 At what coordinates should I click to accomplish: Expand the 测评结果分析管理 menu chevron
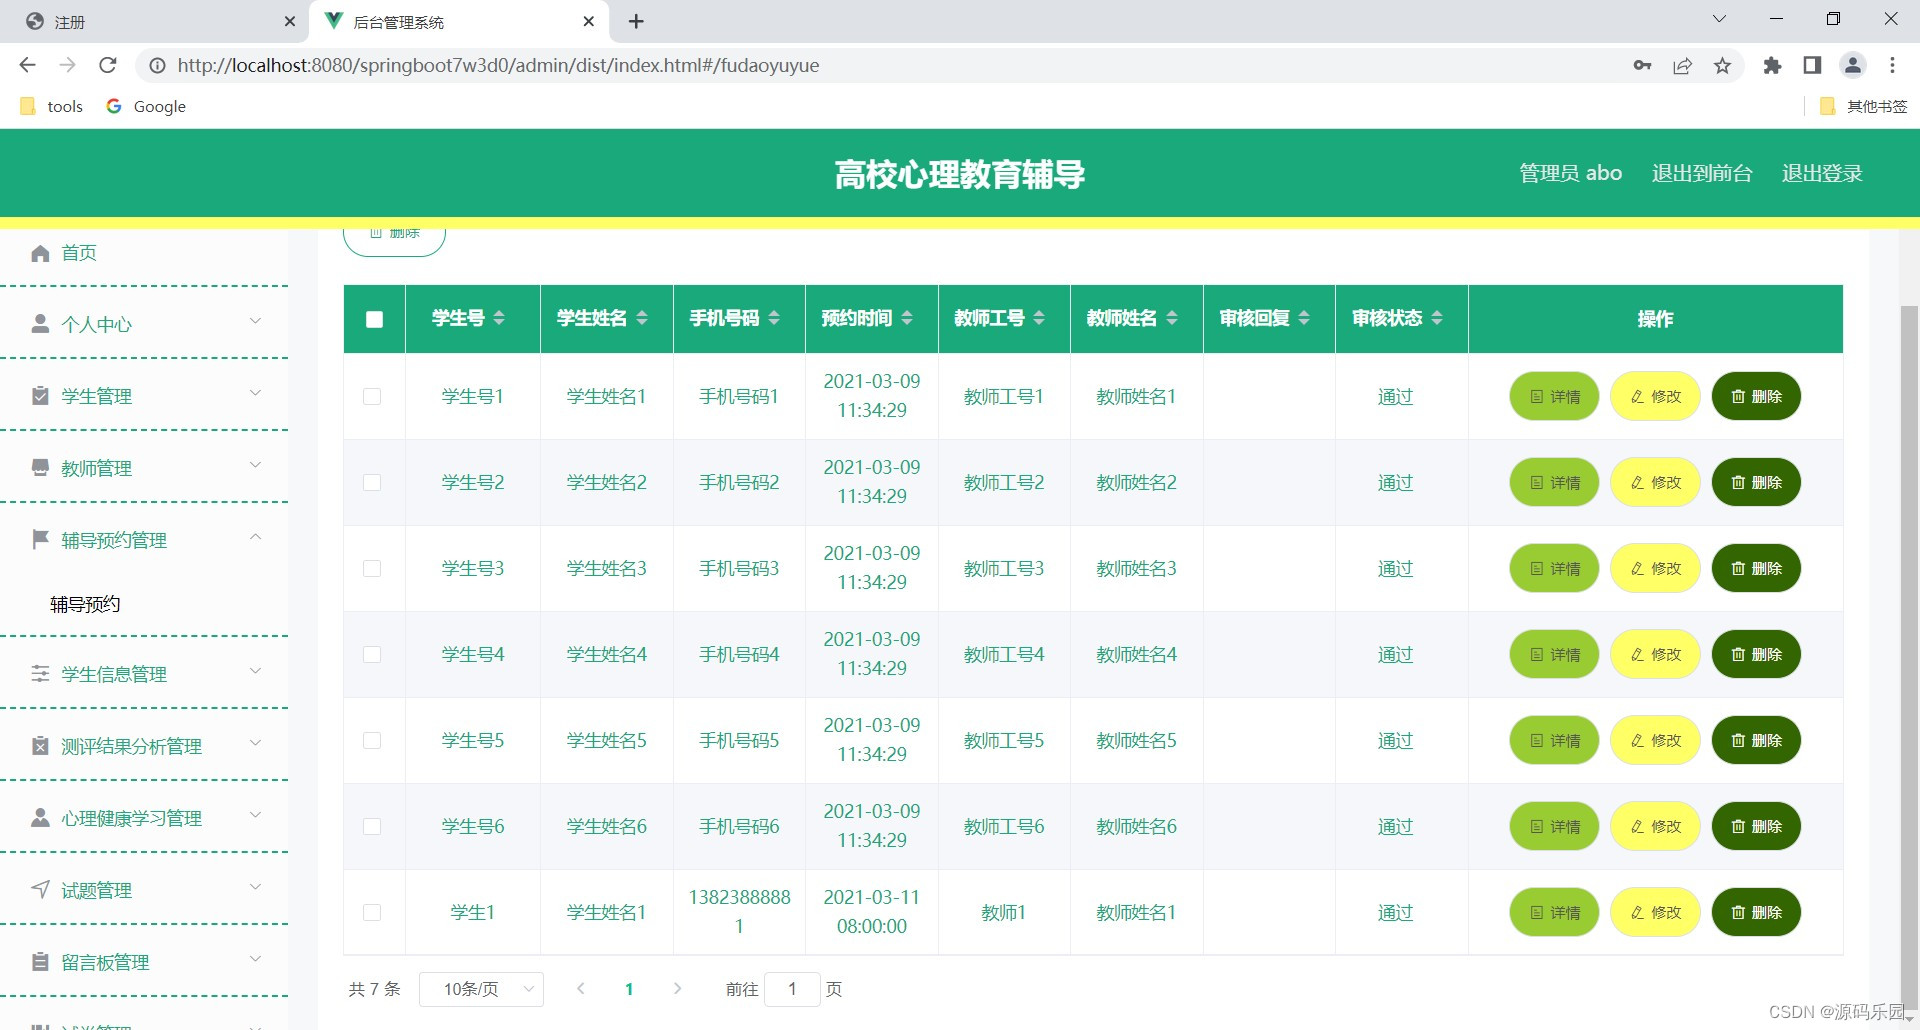coord(255,743)
